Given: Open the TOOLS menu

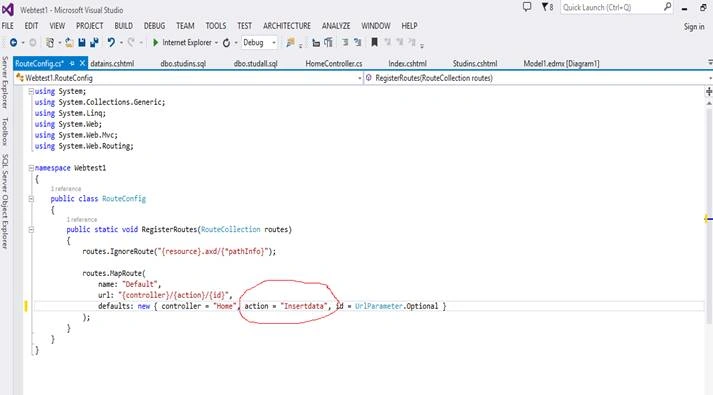Looking at the screenshot, I should pyautogui.click(x=216, y=26).
